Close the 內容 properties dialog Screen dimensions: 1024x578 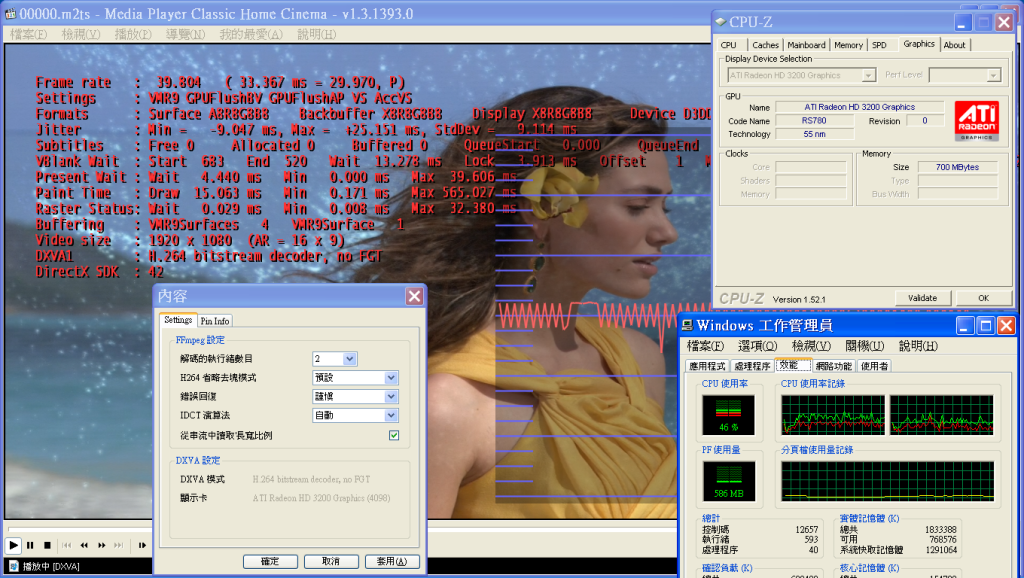[414, 297]
